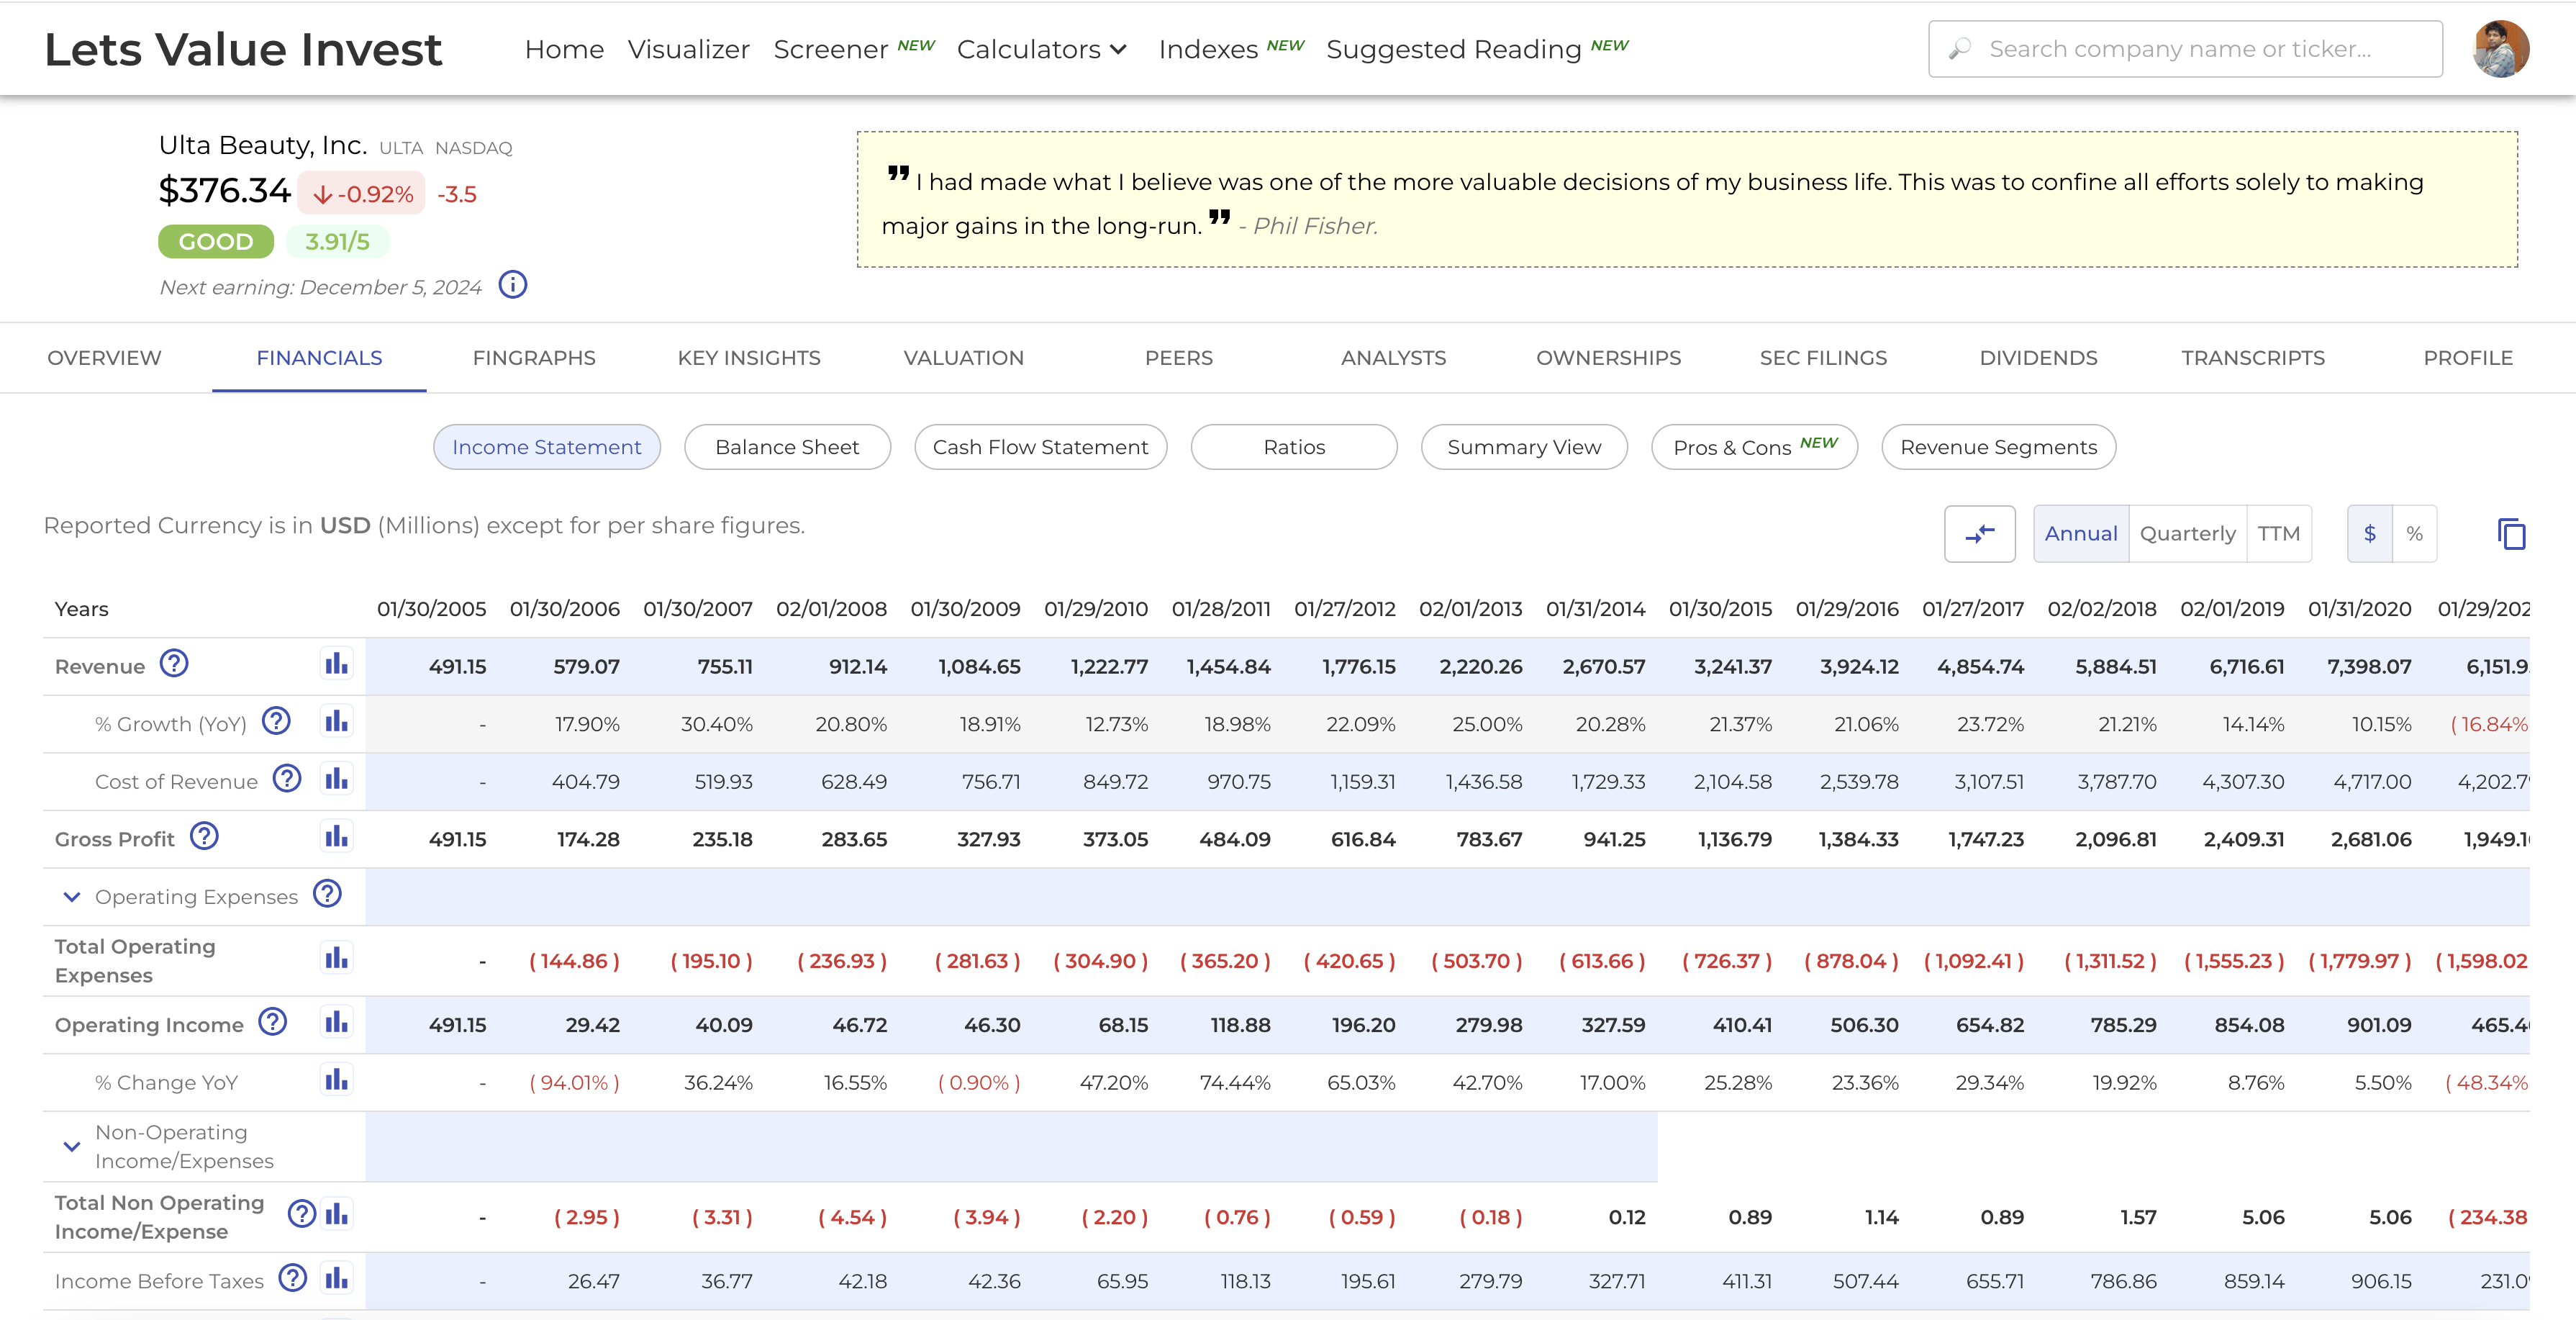Select Cash Flow Statement pill

pyautogui.click(x=1040, y=447)
